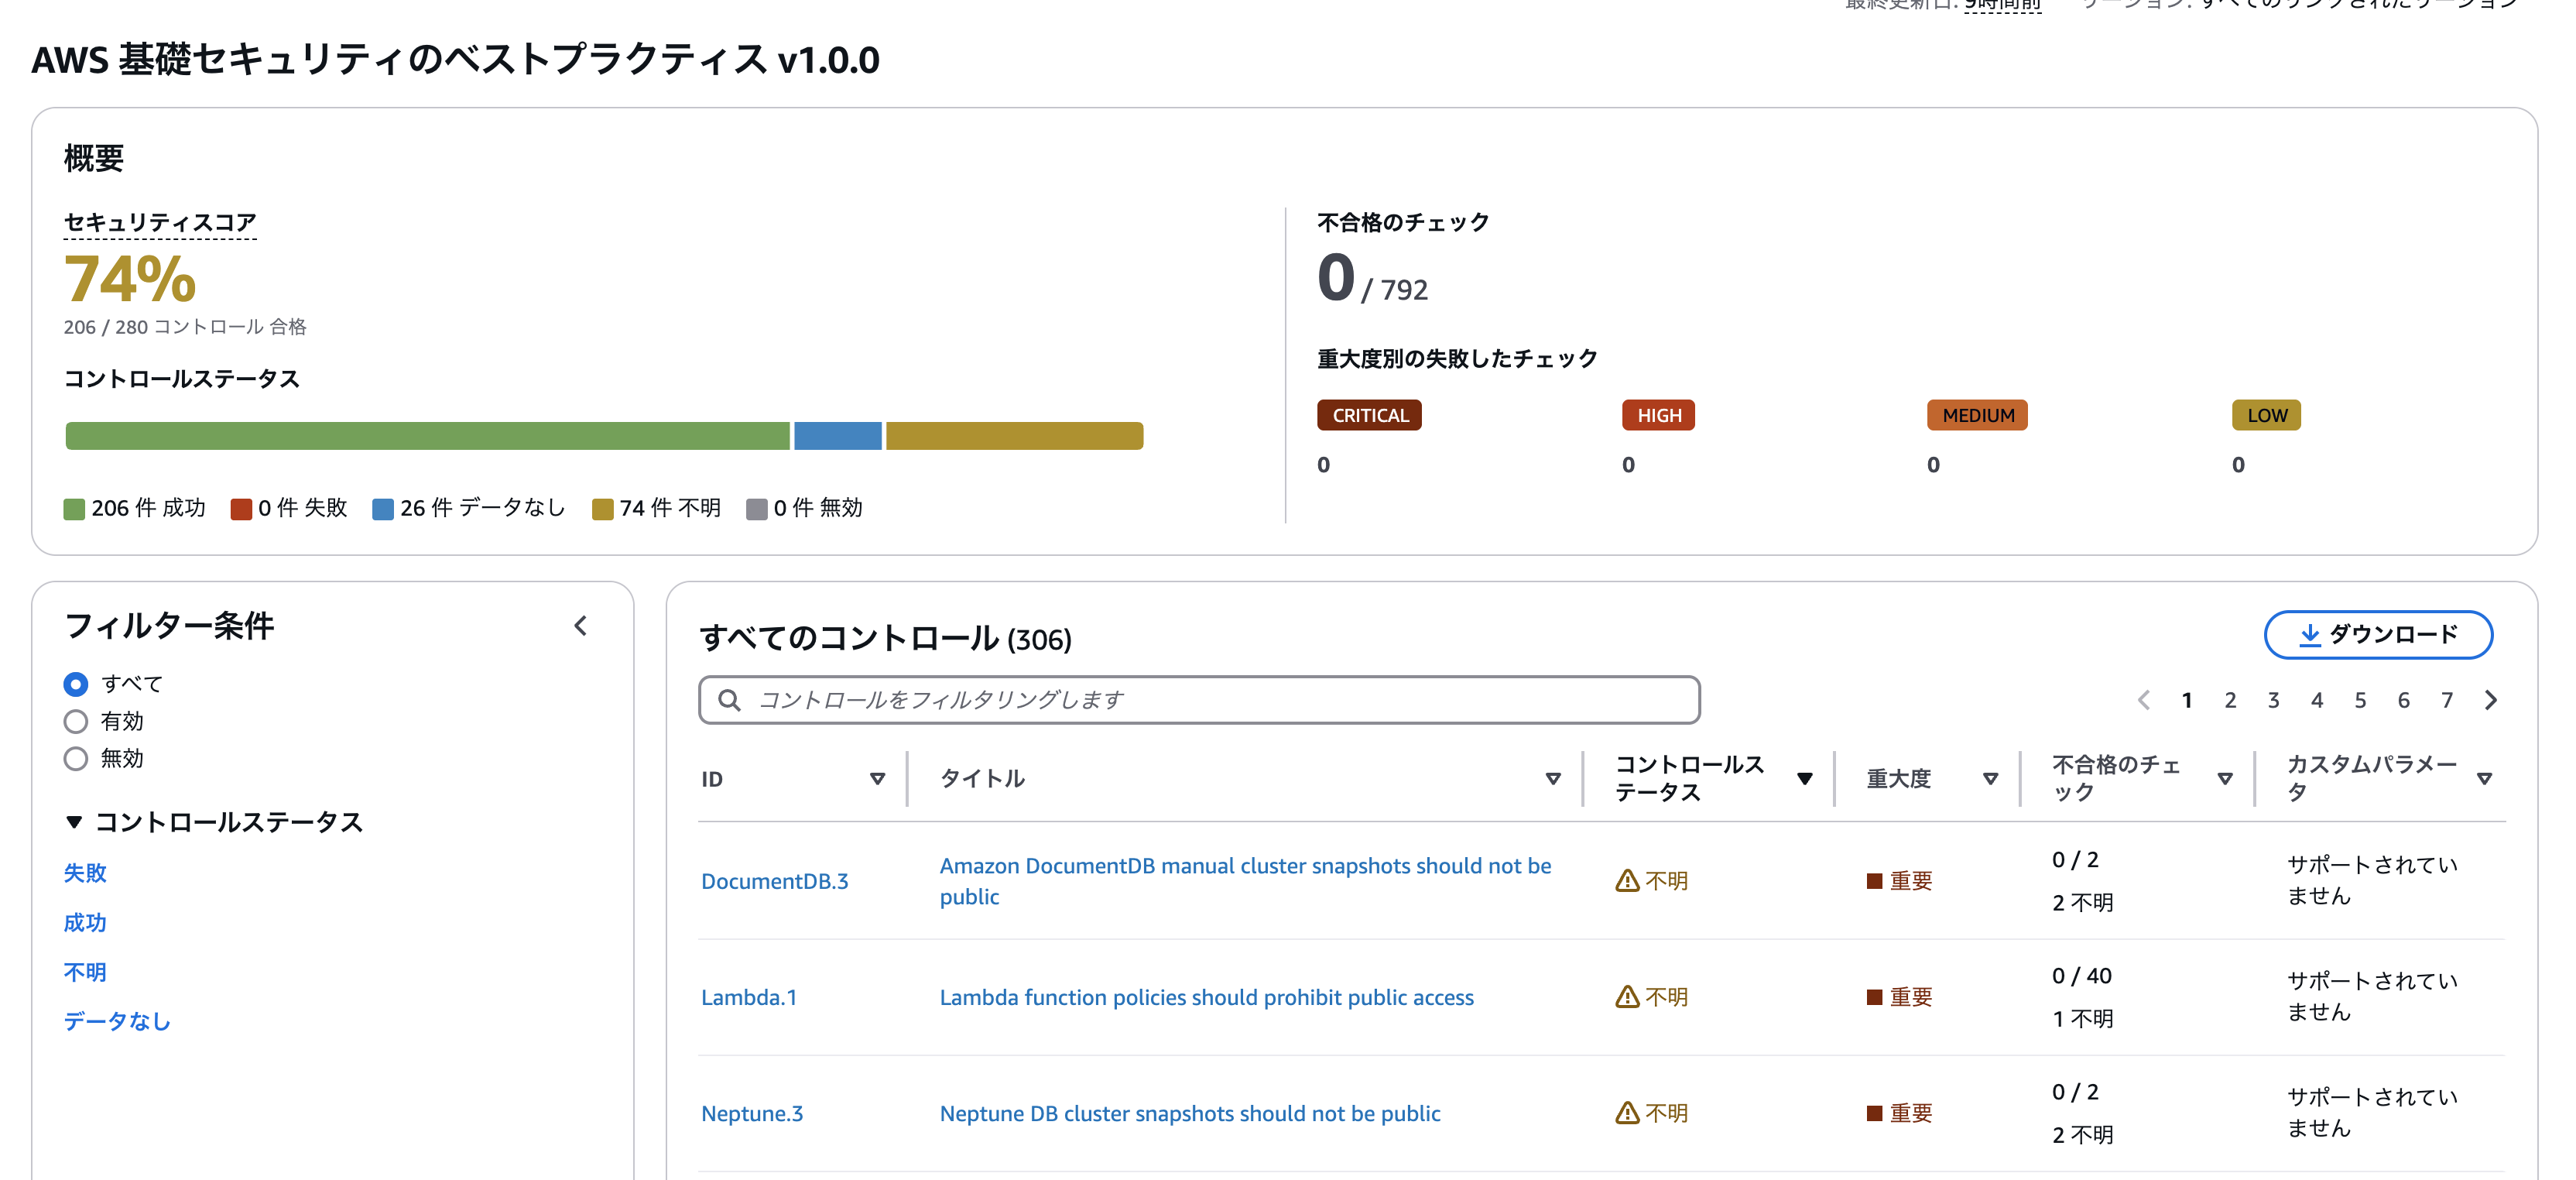Collapse the コントロールステータス filter section
Screen dimensions: 2576x1180
click(73, 822)
